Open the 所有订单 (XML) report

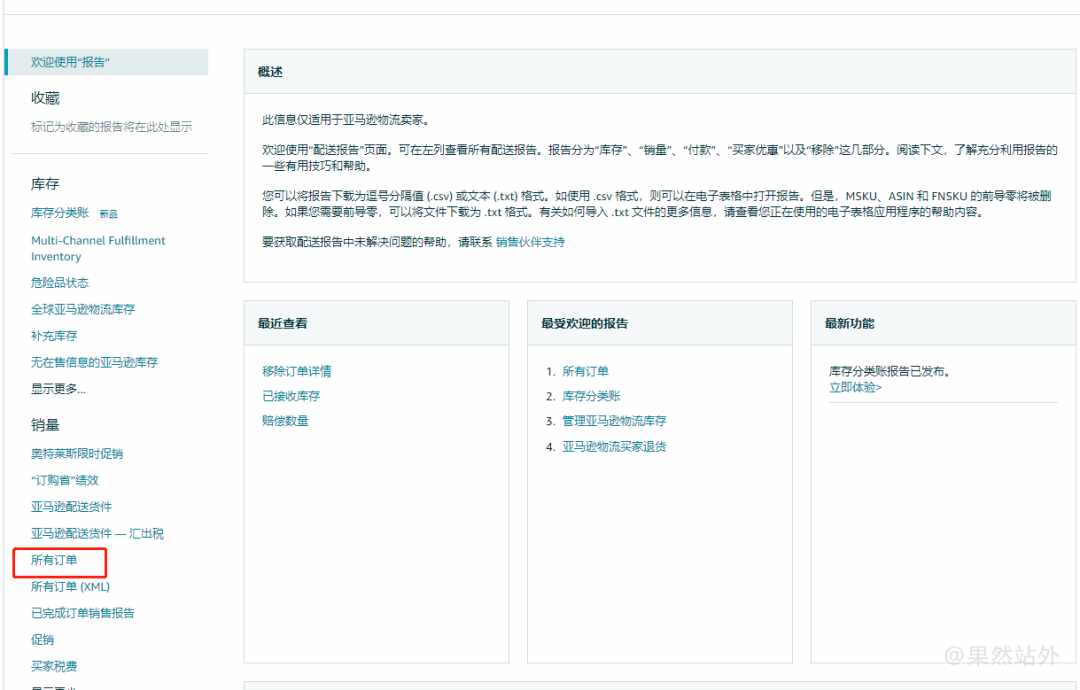pos(70,587)
